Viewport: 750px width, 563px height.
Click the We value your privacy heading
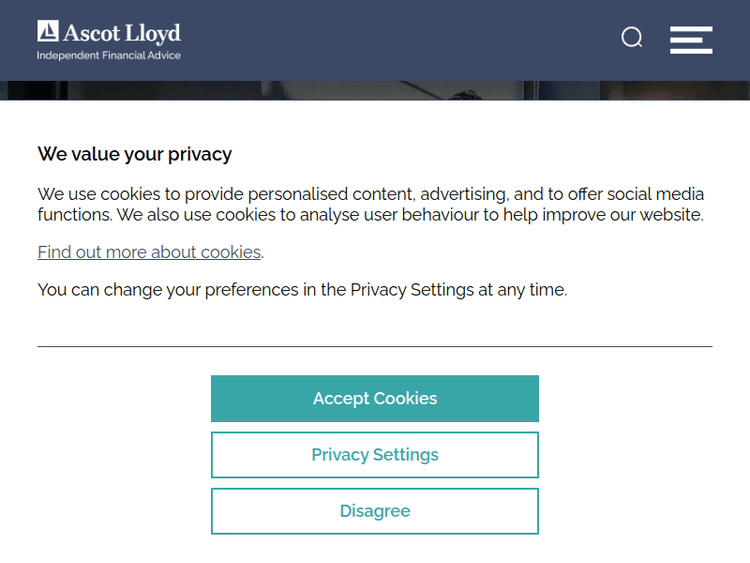[135, 154]
